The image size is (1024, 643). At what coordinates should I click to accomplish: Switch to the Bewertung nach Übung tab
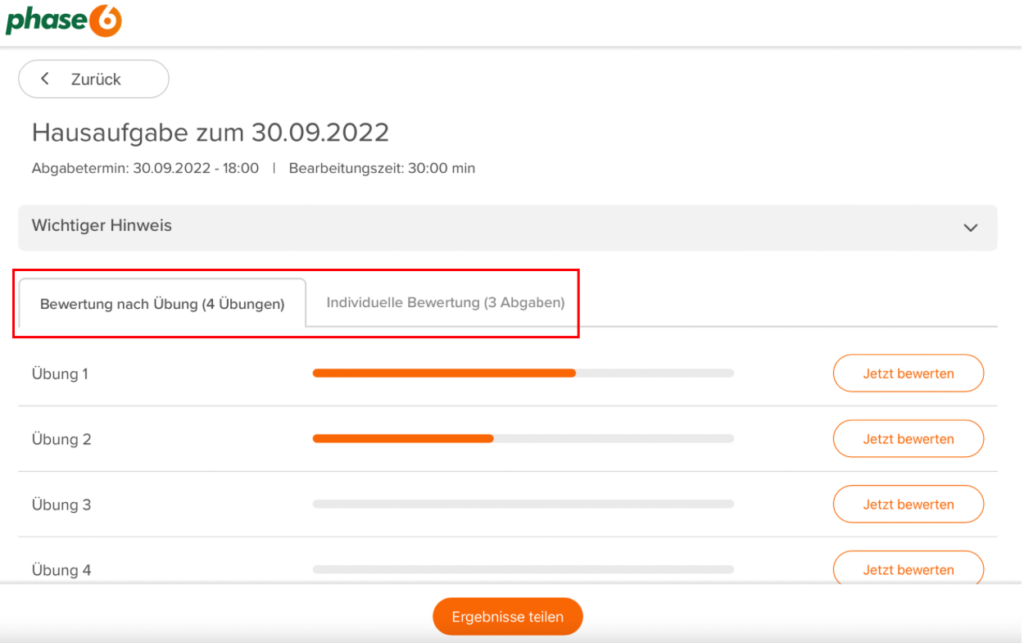[x=163, y=304]
